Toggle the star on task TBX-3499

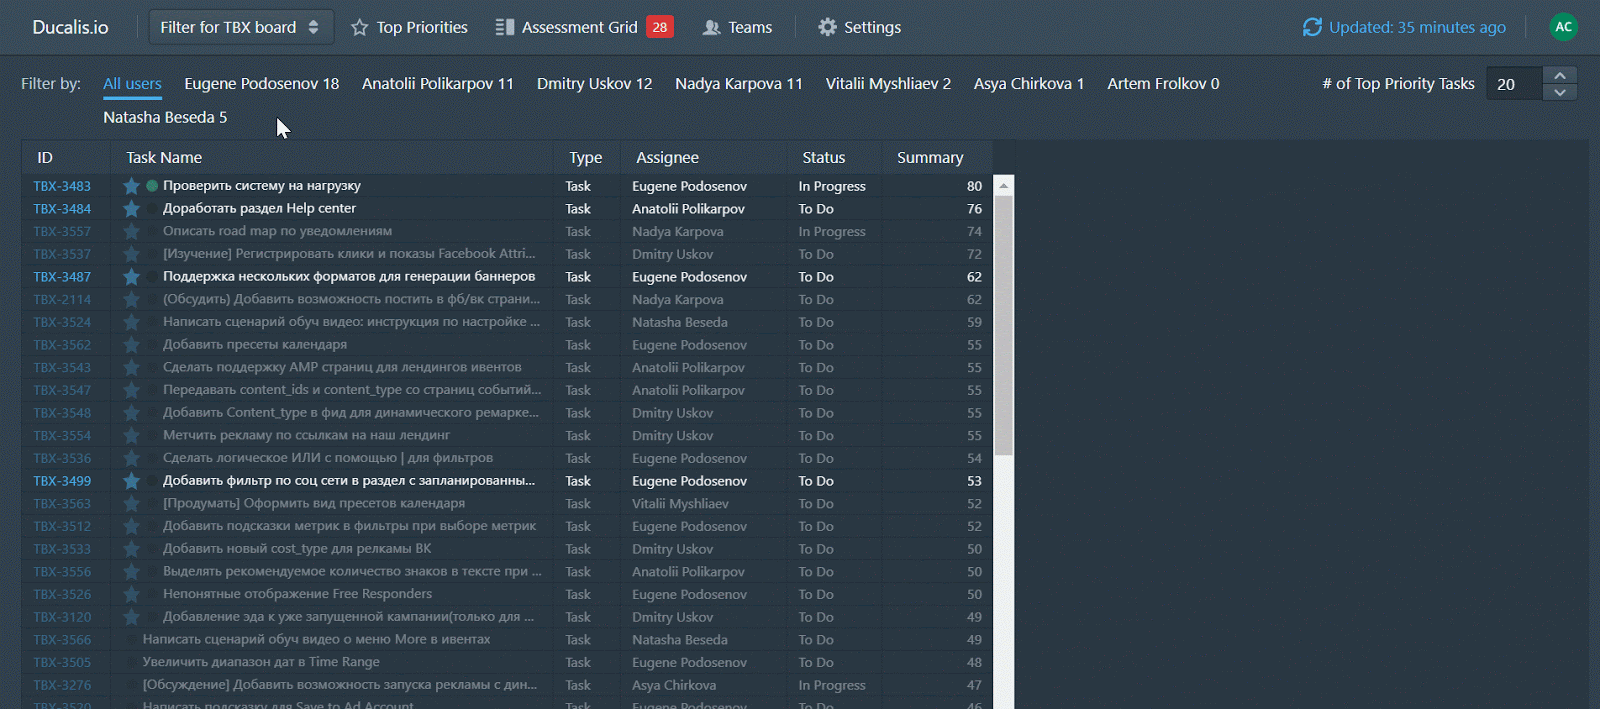[131, 481]
